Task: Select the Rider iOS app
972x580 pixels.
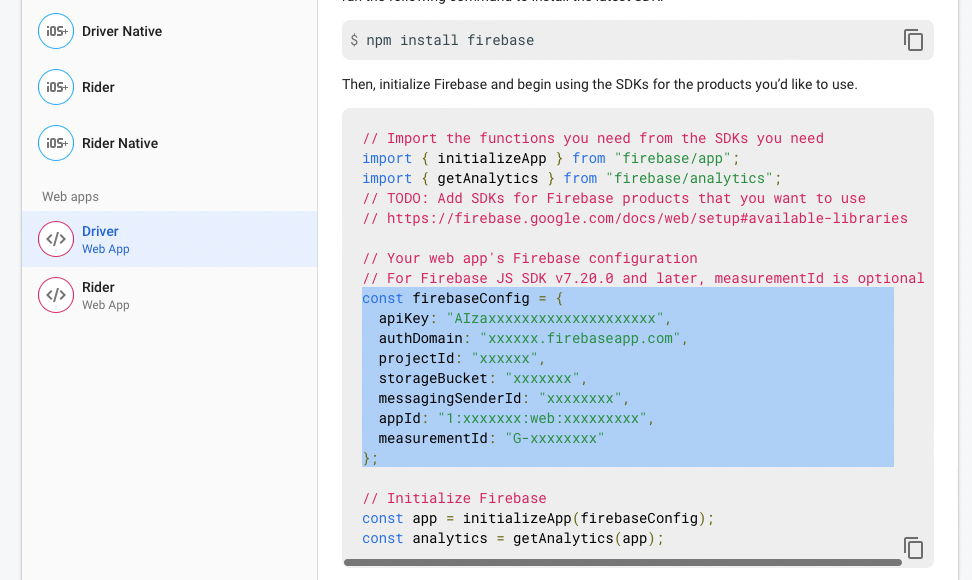Action: tap(169, 87)
